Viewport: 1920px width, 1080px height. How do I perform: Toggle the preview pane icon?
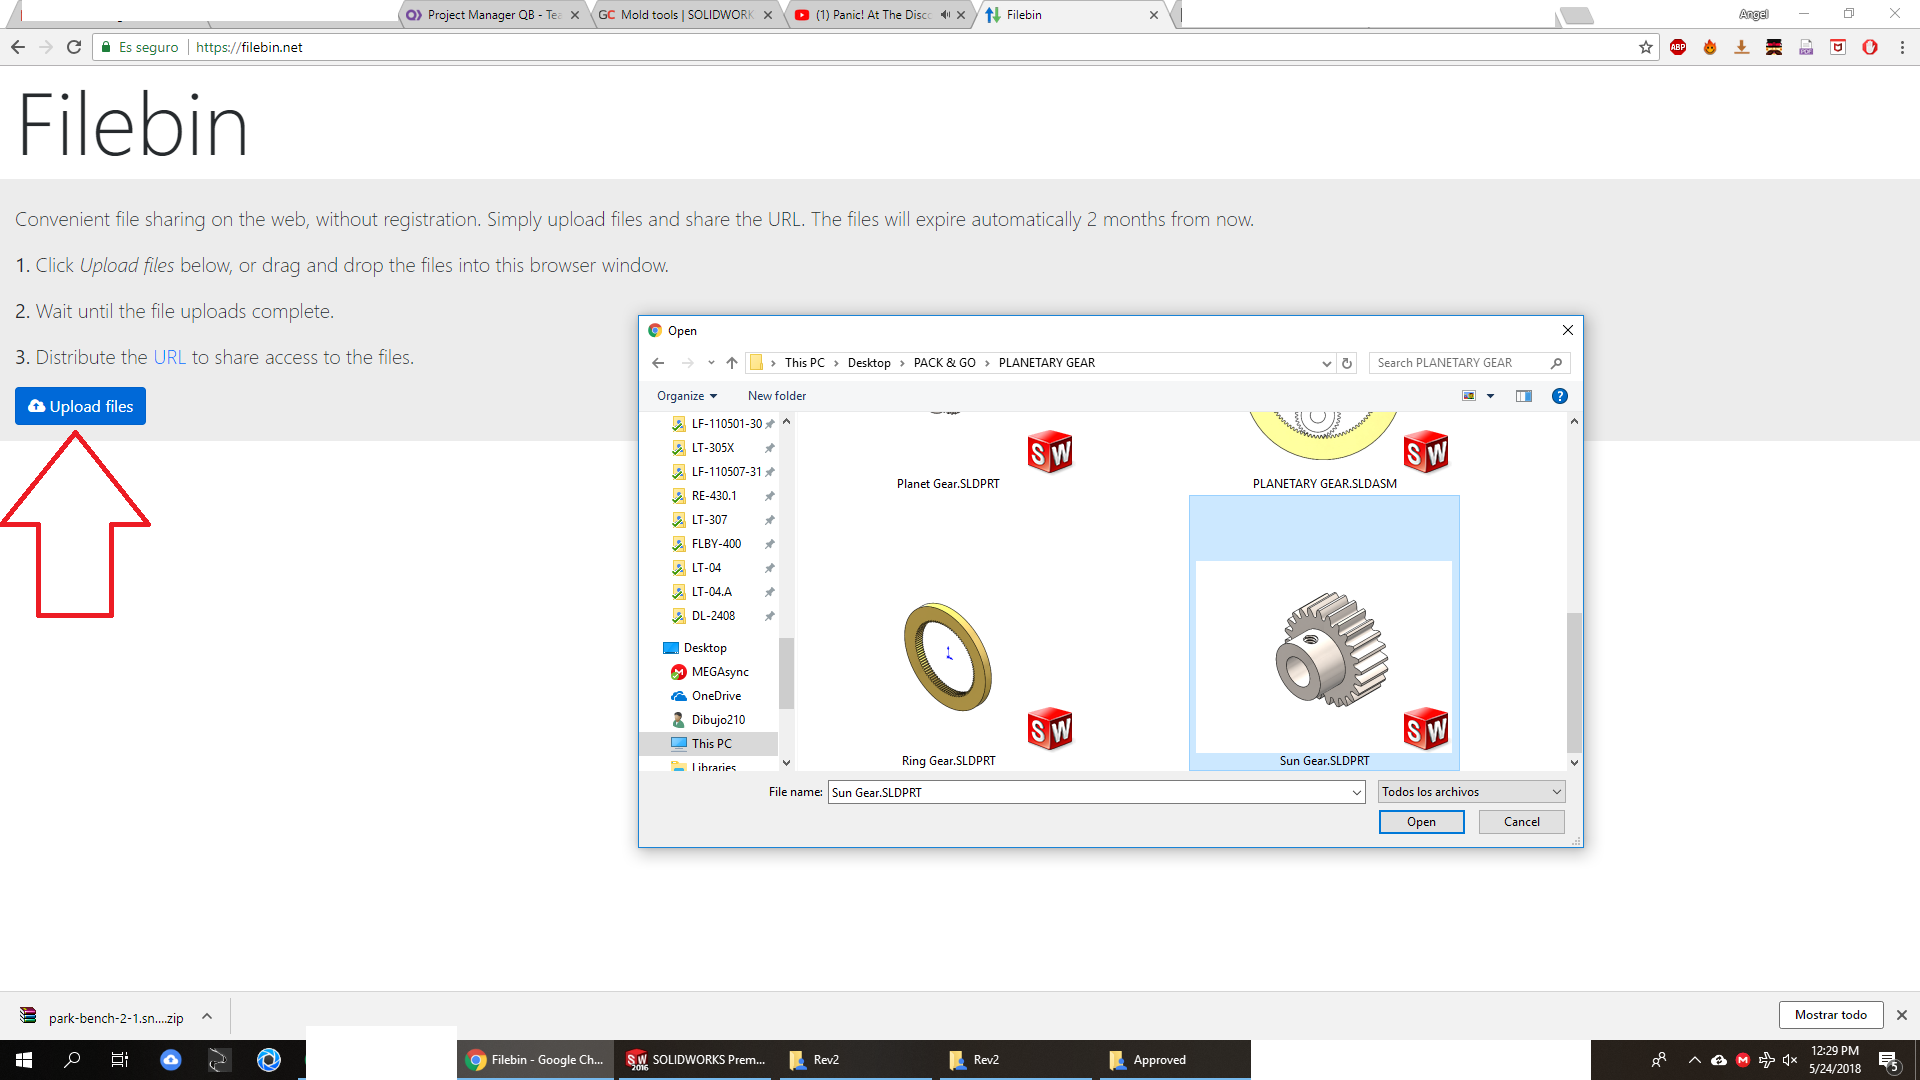tap(1523, 396)
